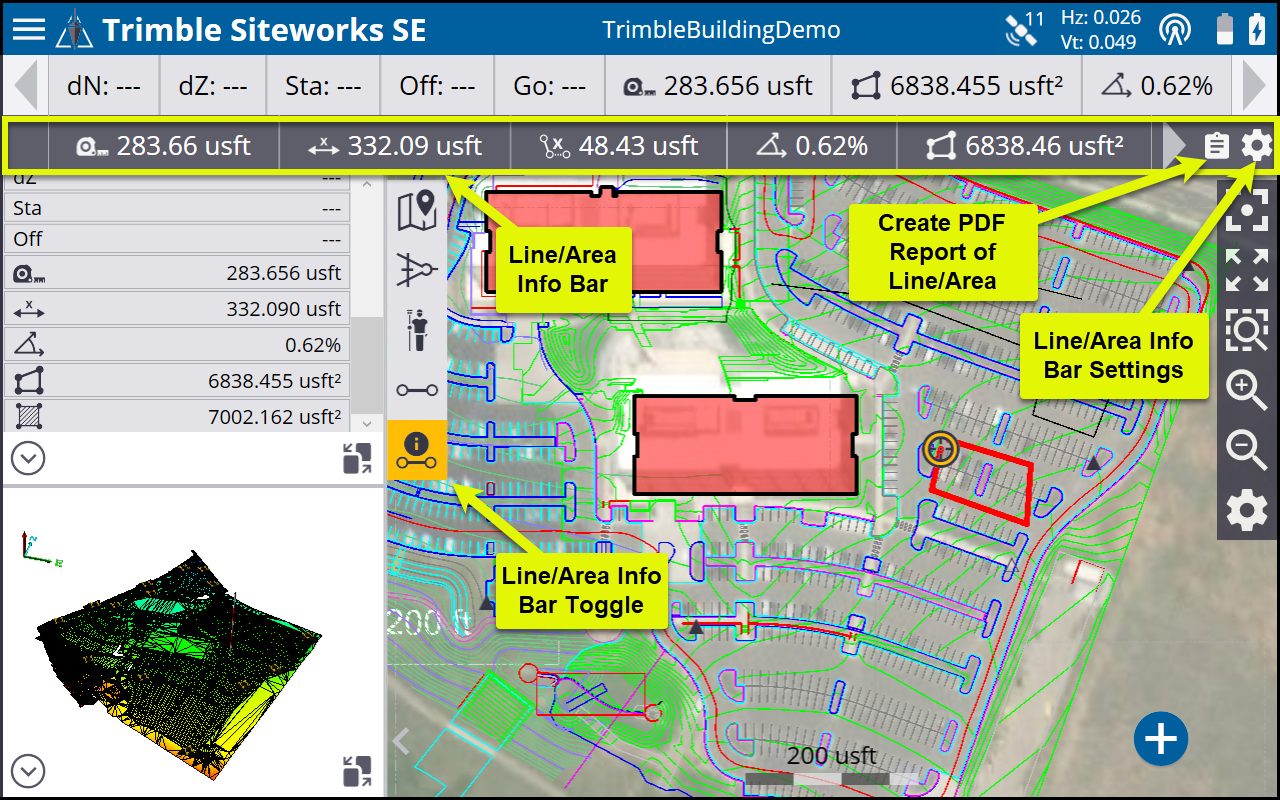Screen dimensions: 1280x800
Task: Select the Sta field in the info bar
Action: click(323, 86)
